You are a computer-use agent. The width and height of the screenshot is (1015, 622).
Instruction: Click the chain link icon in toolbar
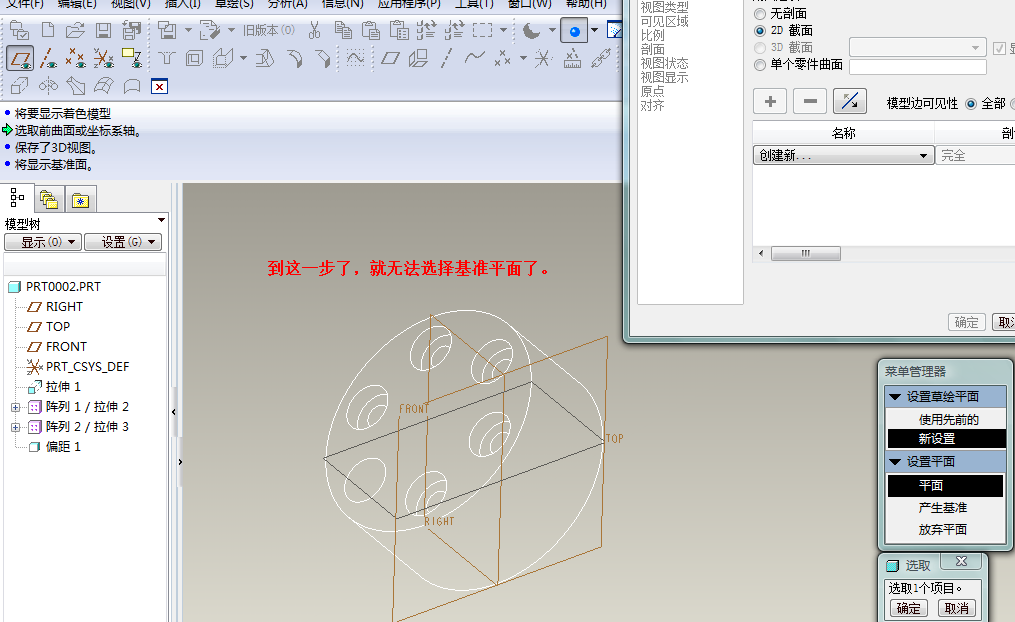(600, 58)
